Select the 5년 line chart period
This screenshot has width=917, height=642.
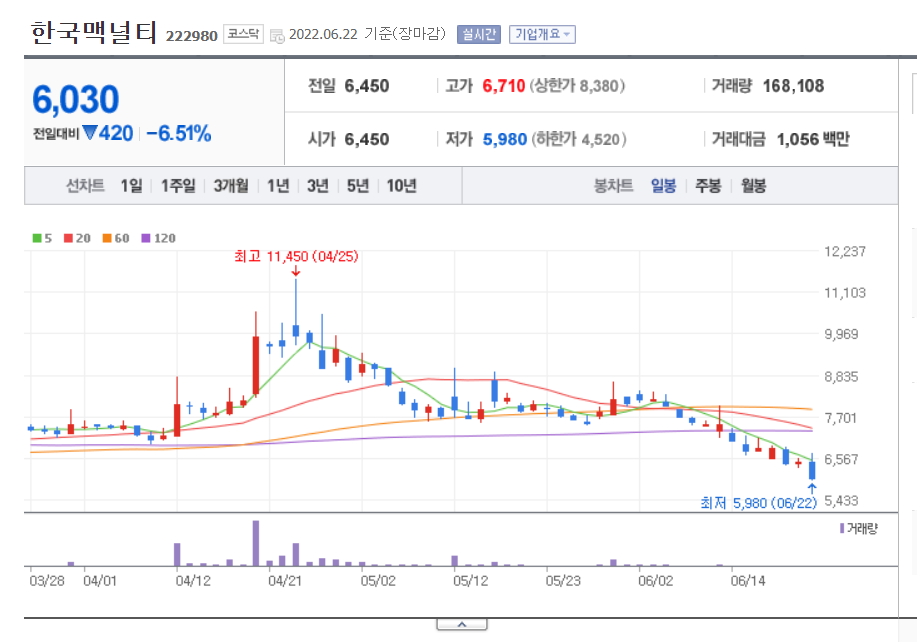(358, 186)
